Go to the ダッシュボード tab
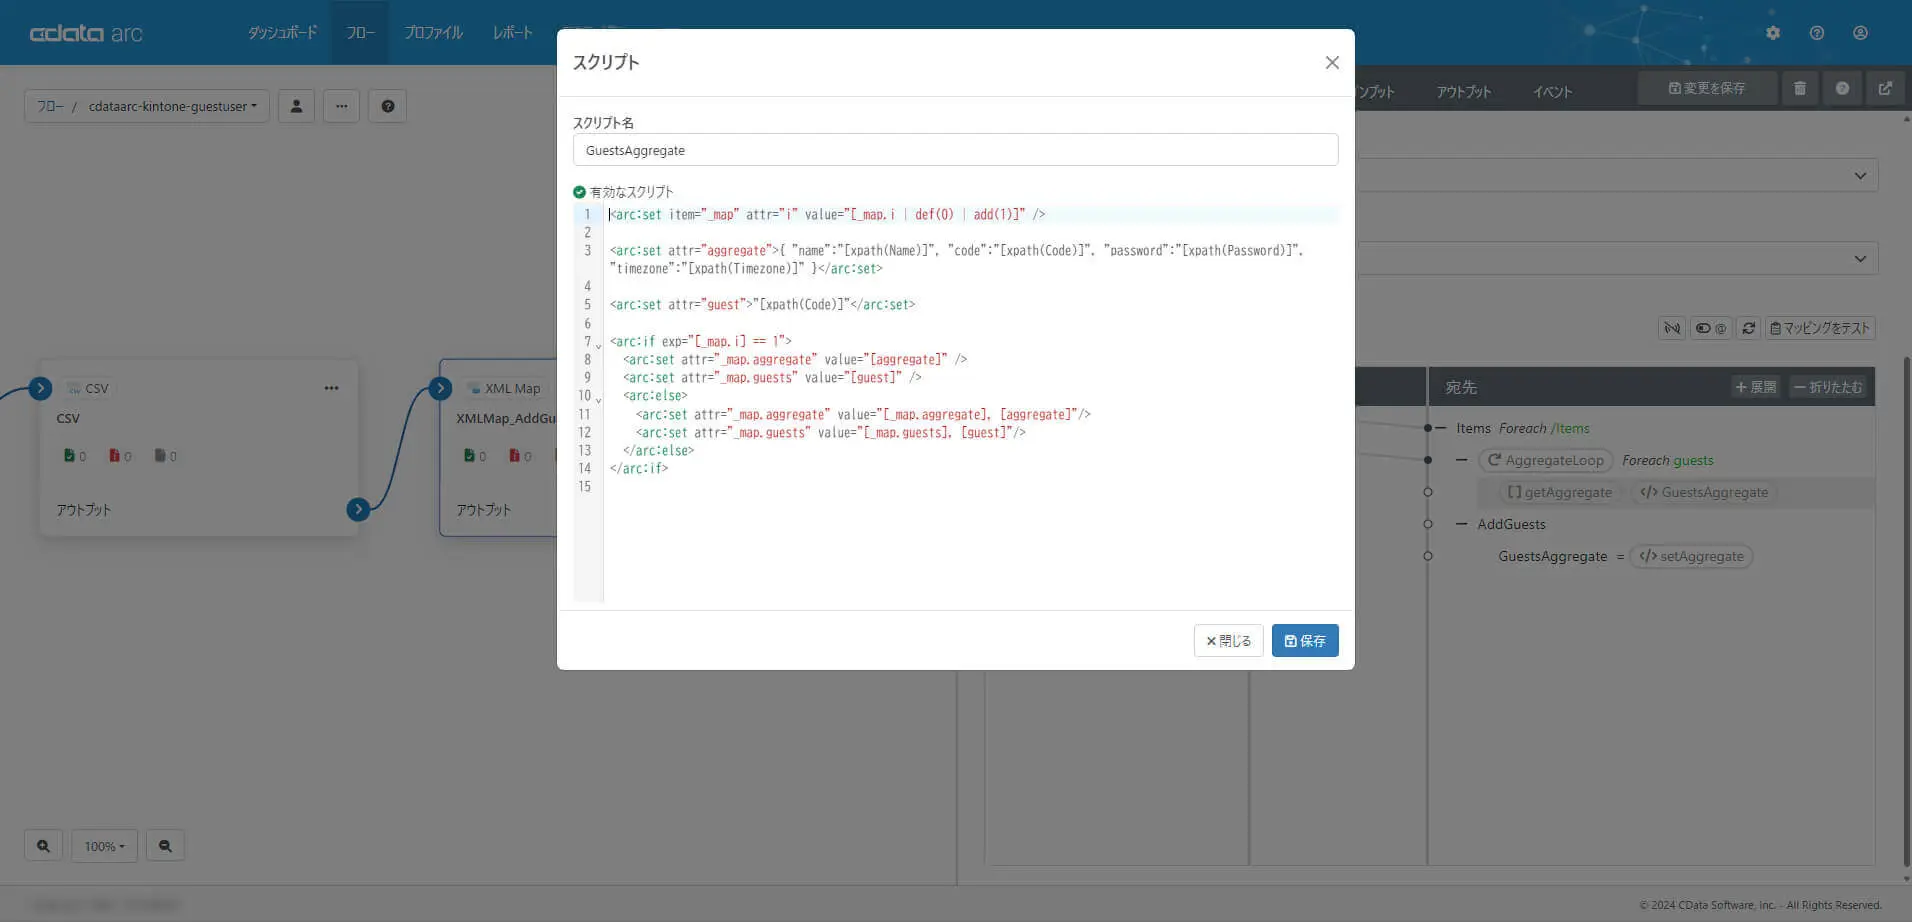The image size is (1912, 922). (283, 33)
